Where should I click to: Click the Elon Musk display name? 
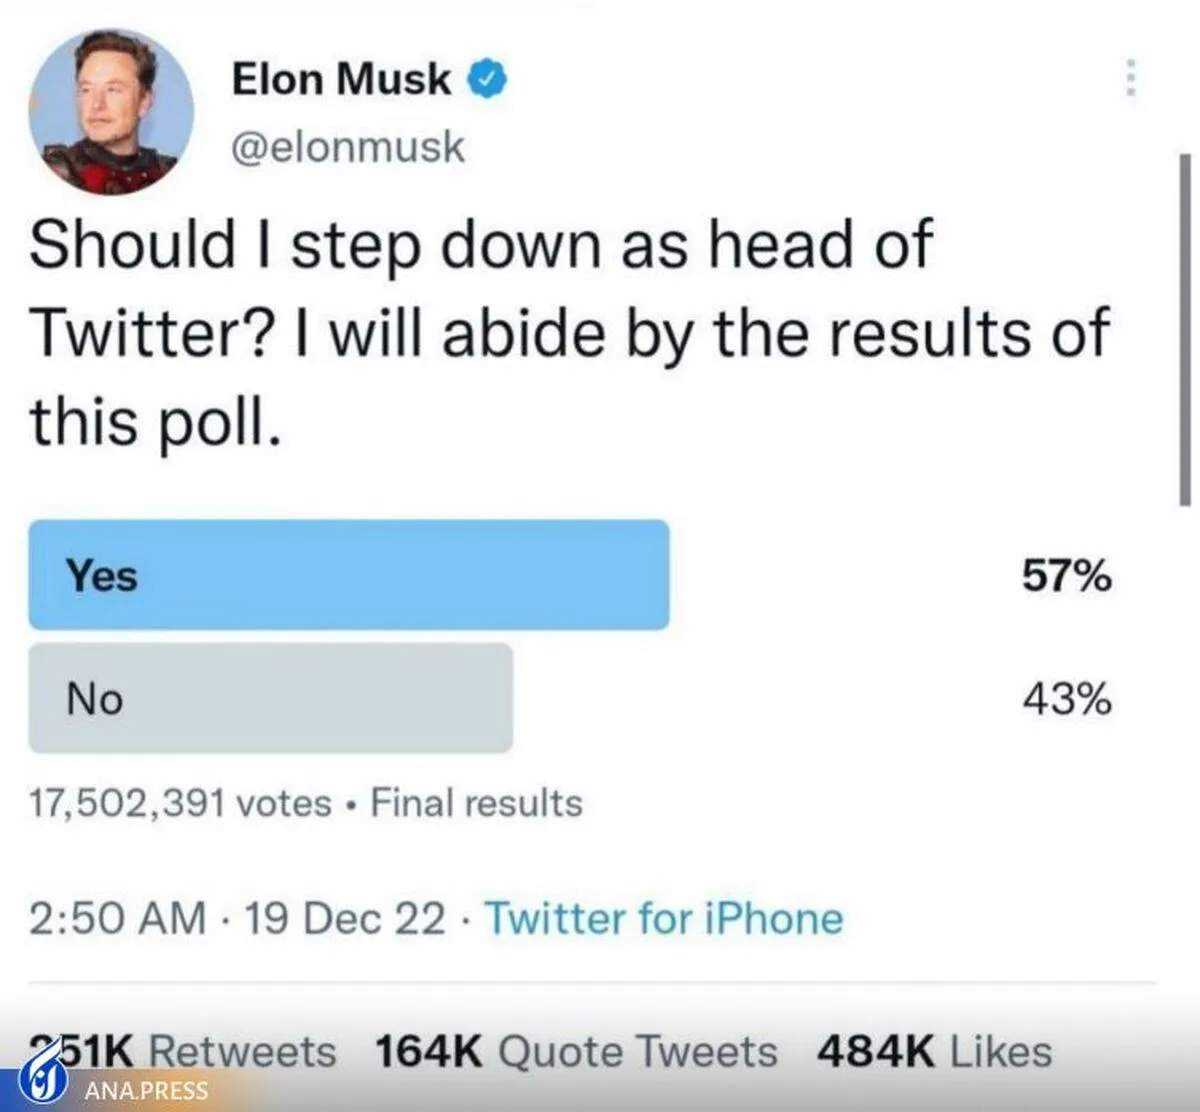(341, 79)
